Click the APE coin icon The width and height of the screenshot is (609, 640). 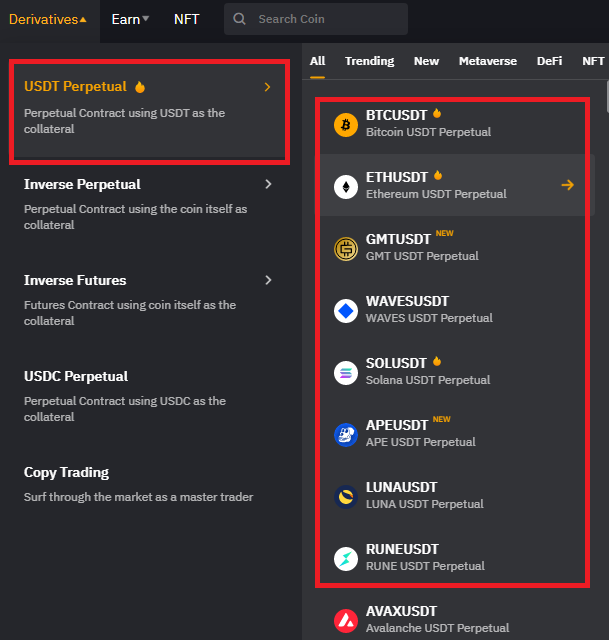[346, 435]
